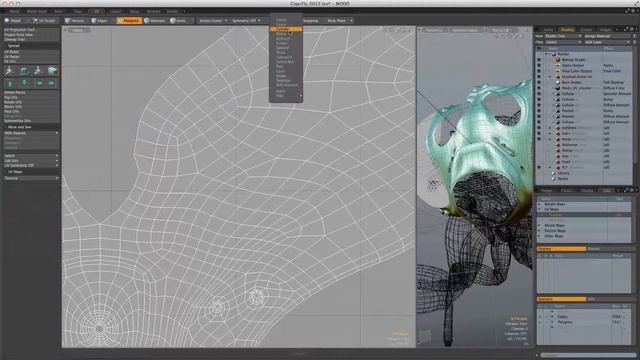The width and height of the screenshot is (640, 360).
Task: Toggle visibility eye for Matcap Shader
Action: pyautogui.click(x=539, y=60)
